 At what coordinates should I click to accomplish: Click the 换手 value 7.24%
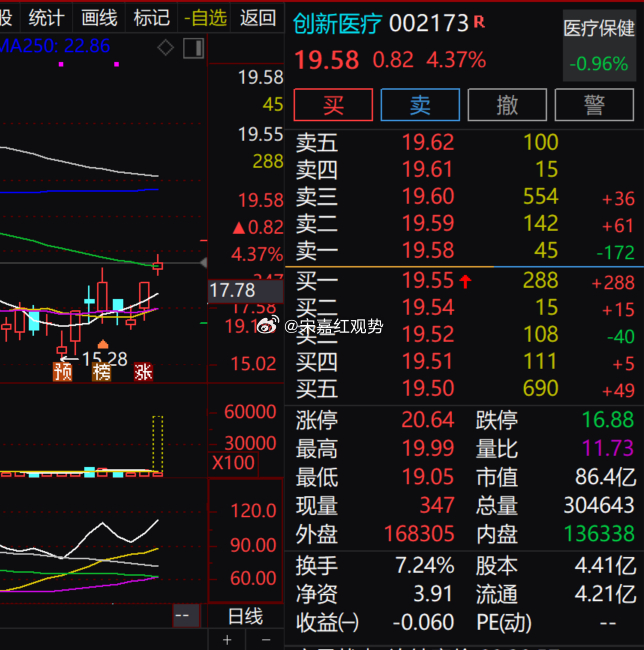(x=425, y=565)
